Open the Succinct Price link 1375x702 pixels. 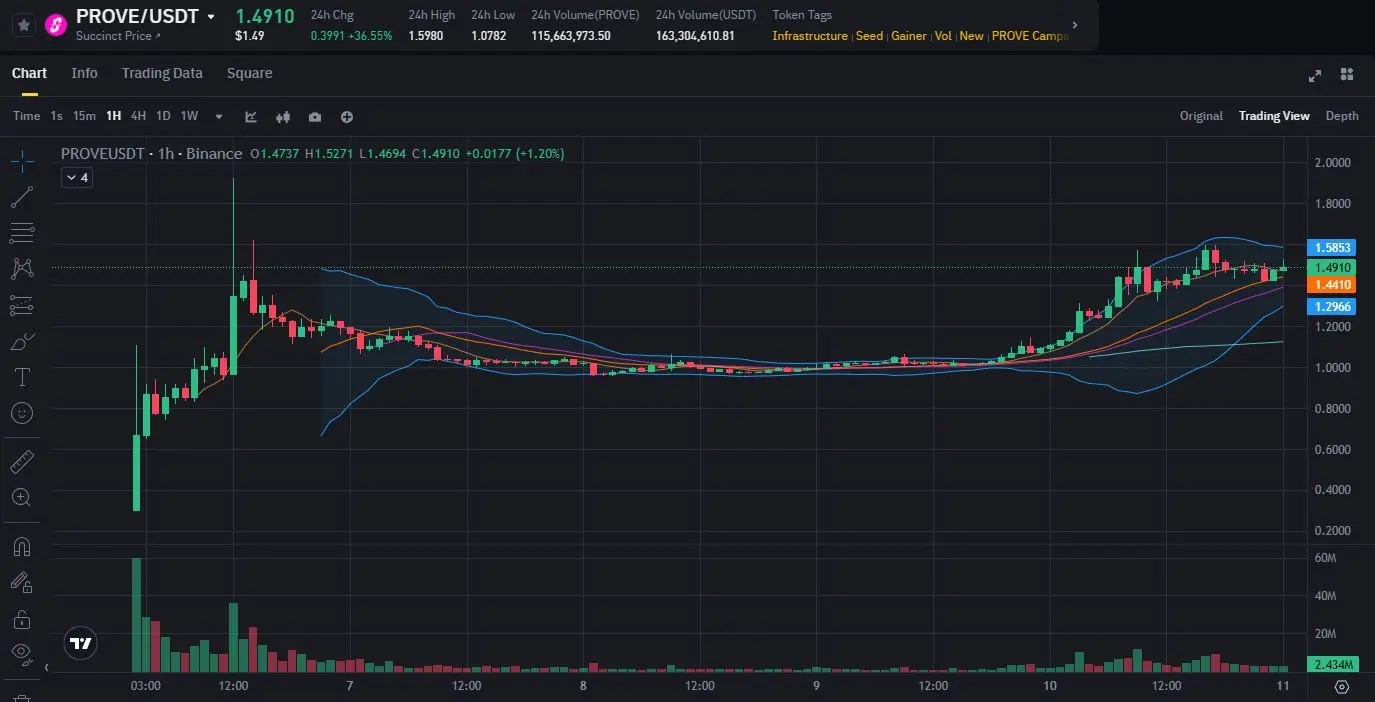click(118, 36)
